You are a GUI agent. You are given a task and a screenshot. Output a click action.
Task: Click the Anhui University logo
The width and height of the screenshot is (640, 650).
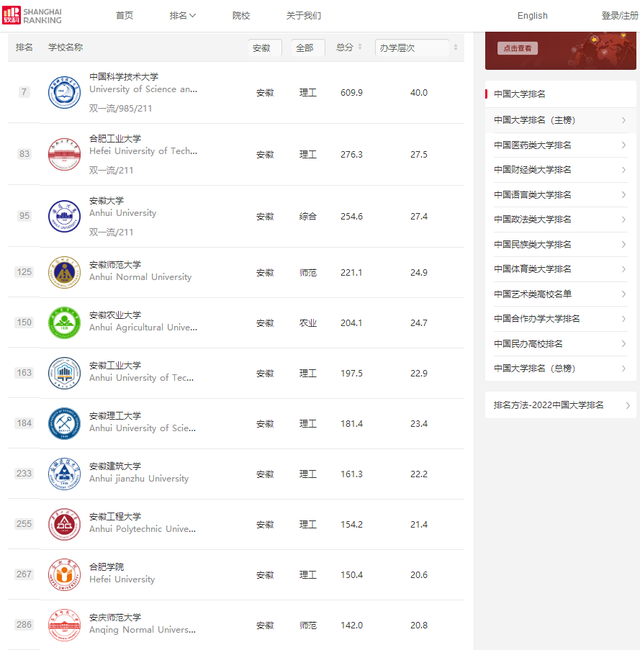pyautogui.click(x=64, y=216)
